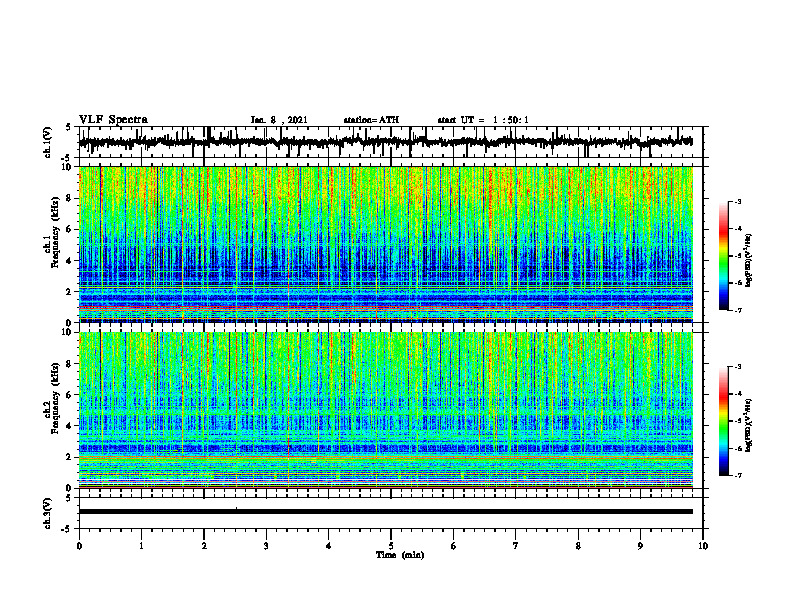The height and width of the screenshot is (612, 792).
Task: Select the log(PSD) label beside ch.1 colorbar
Action: pyautogui.click(x=749, y=260)
